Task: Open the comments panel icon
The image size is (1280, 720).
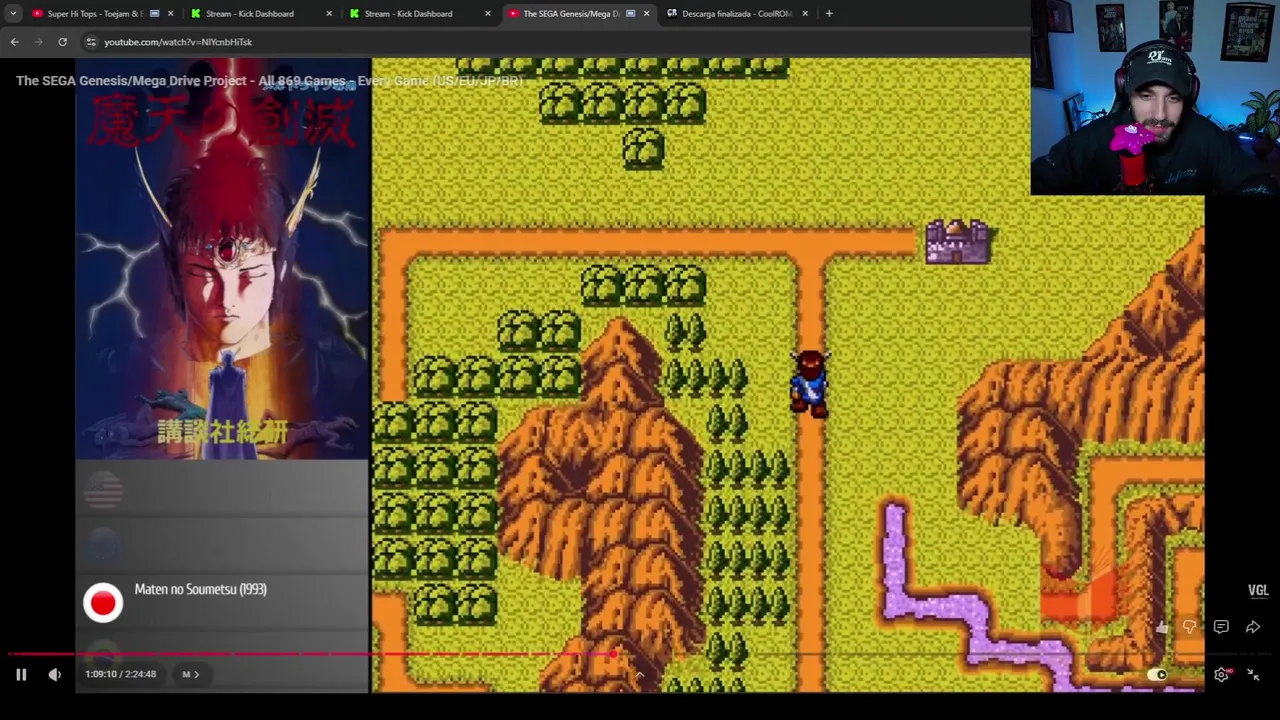Action: click(x=1221, y=627)
